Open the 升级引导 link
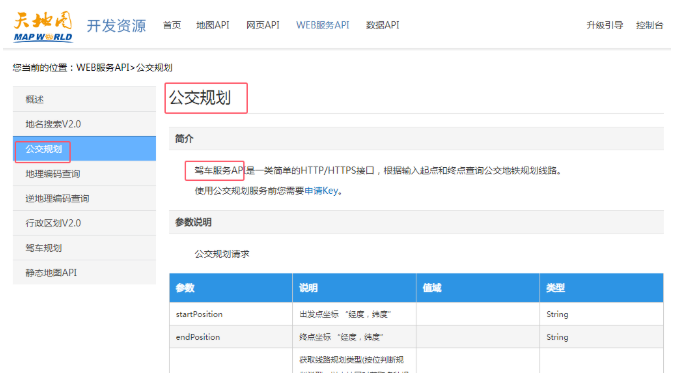This screenshot has width=675, height=380. click(x=605, y=25)
